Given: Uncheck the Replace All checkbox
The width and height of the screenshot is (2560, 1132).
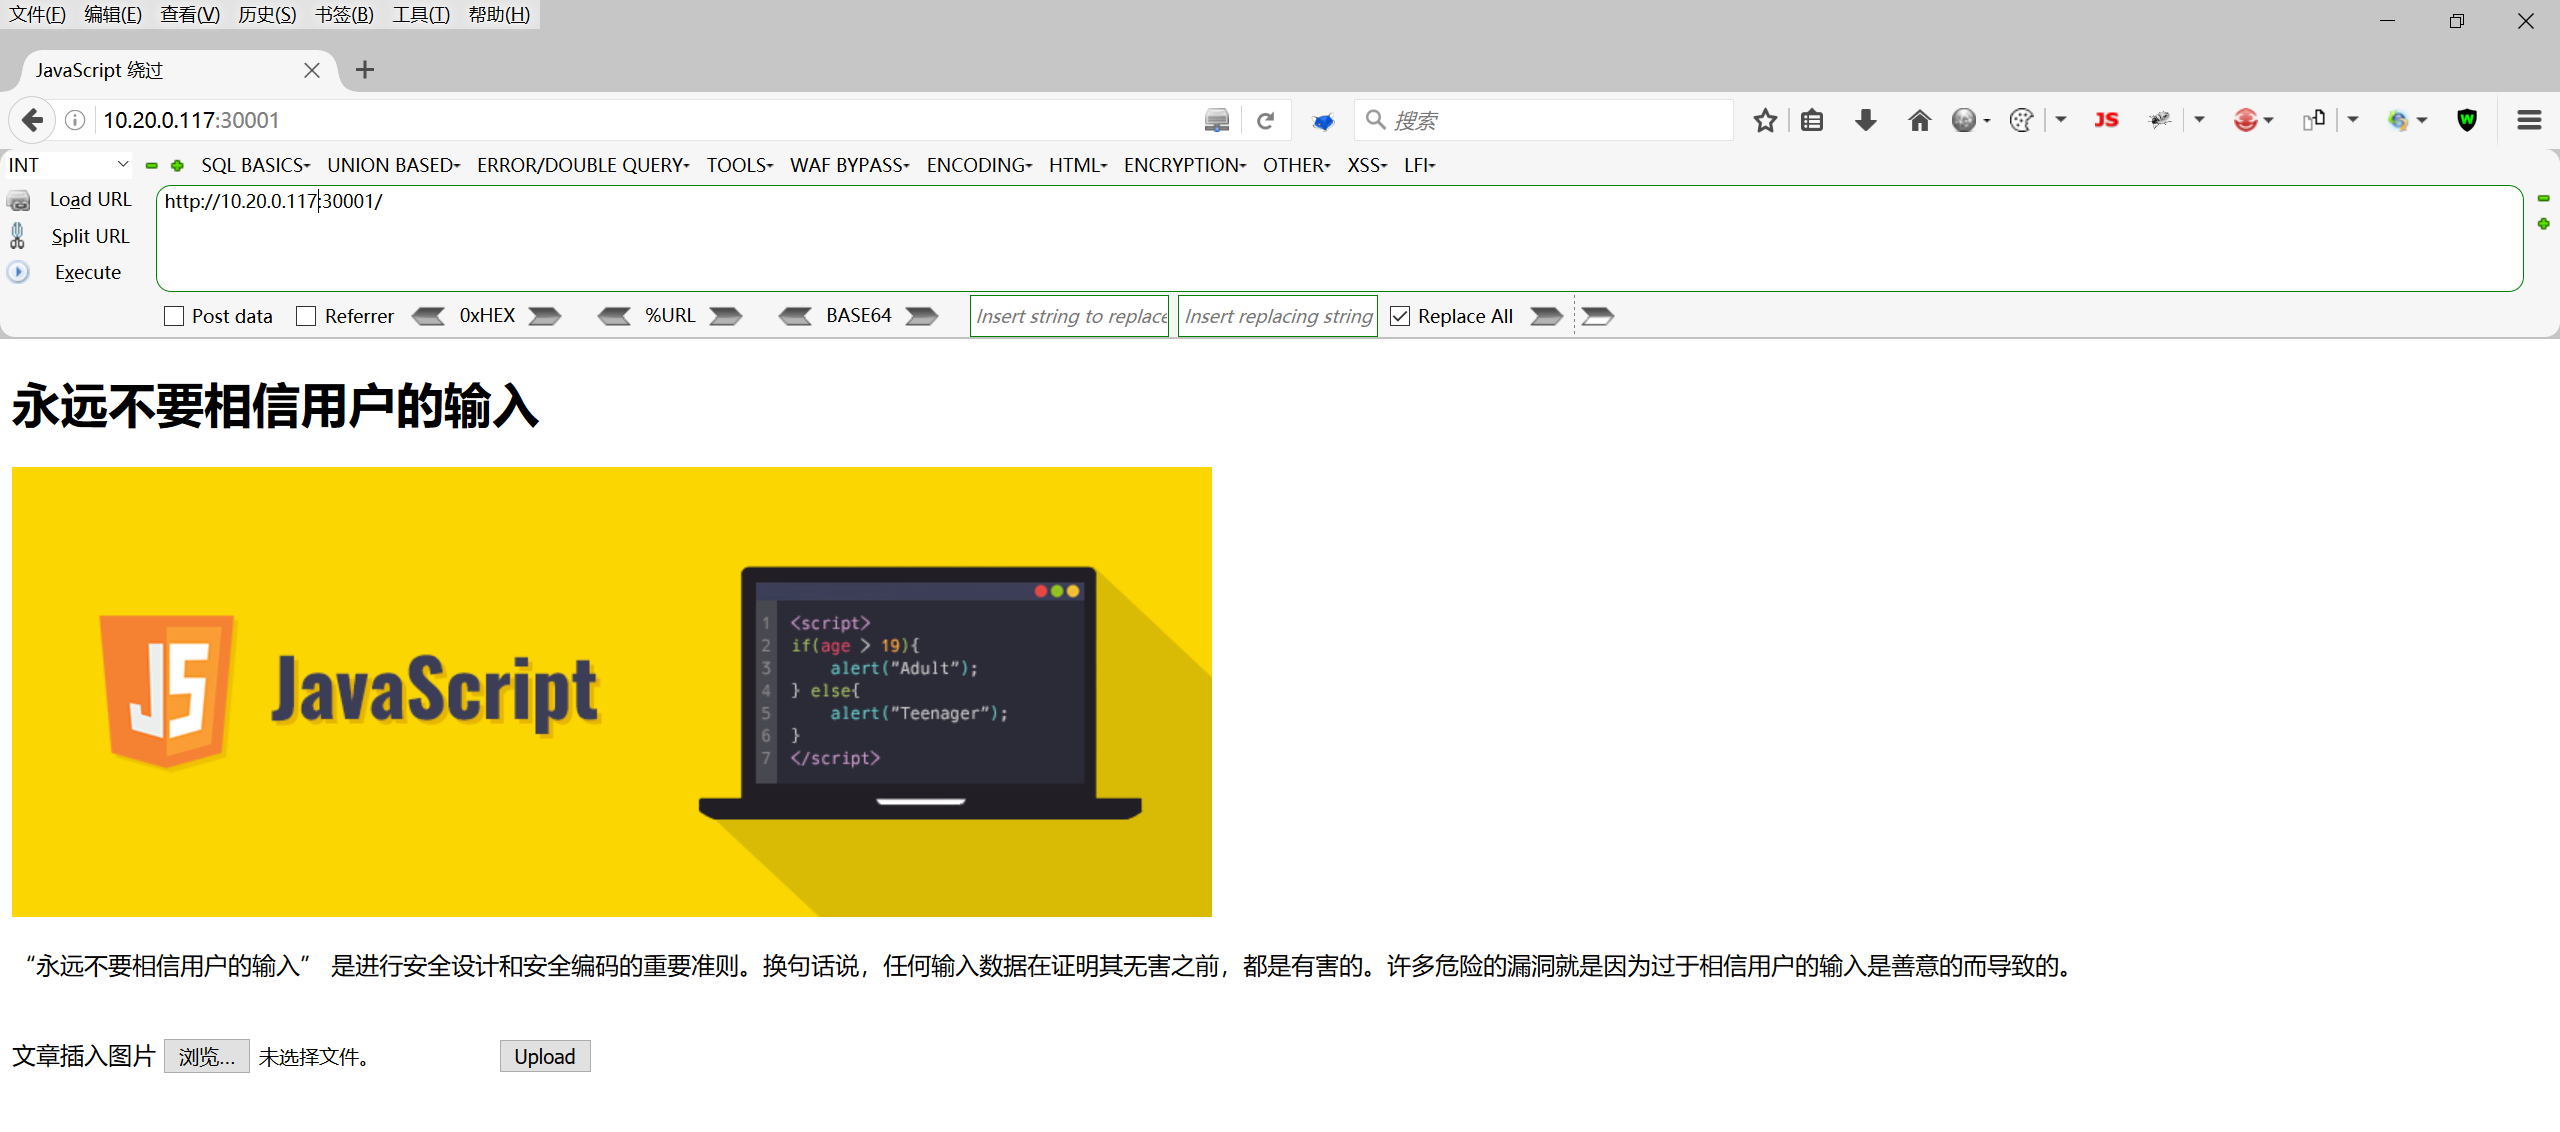Looking at the screenshot, I should coord(1400,315).
